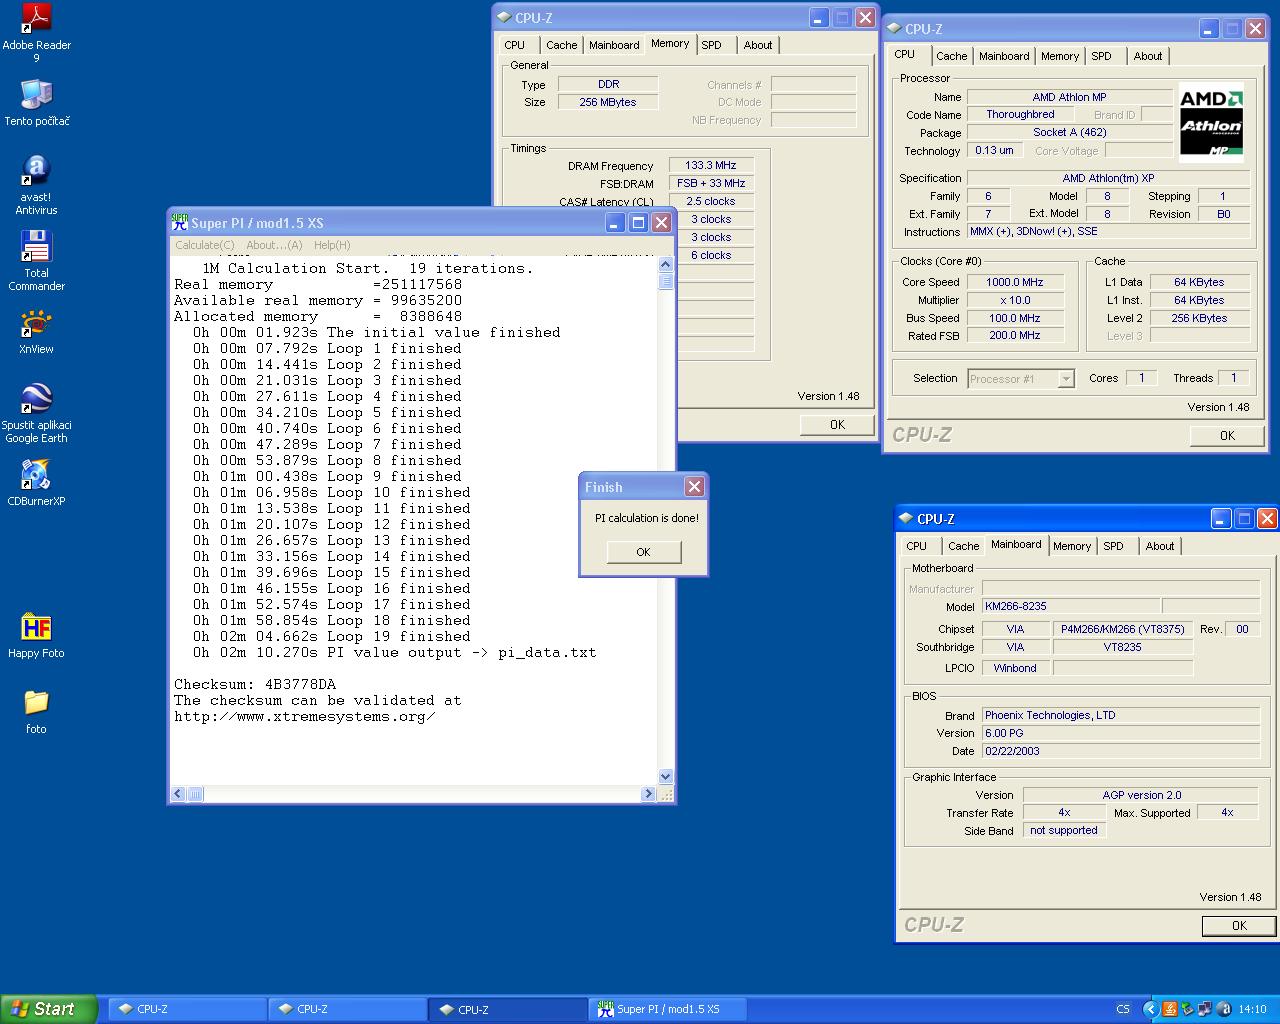Image resolution: width=1280 pixels, height=1024 pixels.
Task: Launch XnView desktop shortcut
Action: (36, 333)
